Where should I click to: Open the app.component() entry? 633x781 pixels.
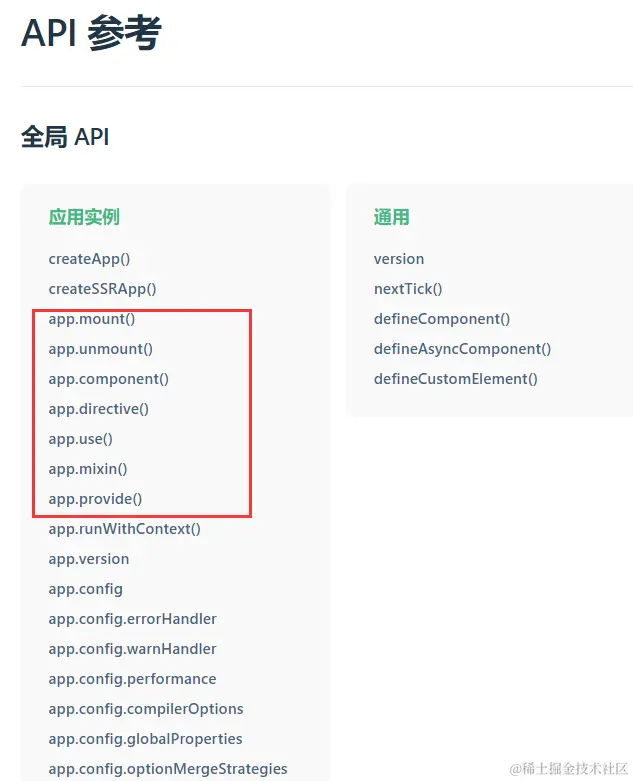(109, 379)
